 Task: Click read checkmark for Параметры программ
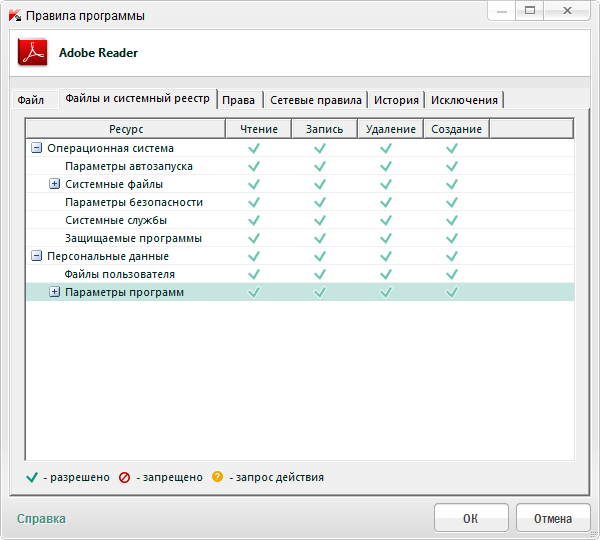pyautogui.click(x=254, y=292)
